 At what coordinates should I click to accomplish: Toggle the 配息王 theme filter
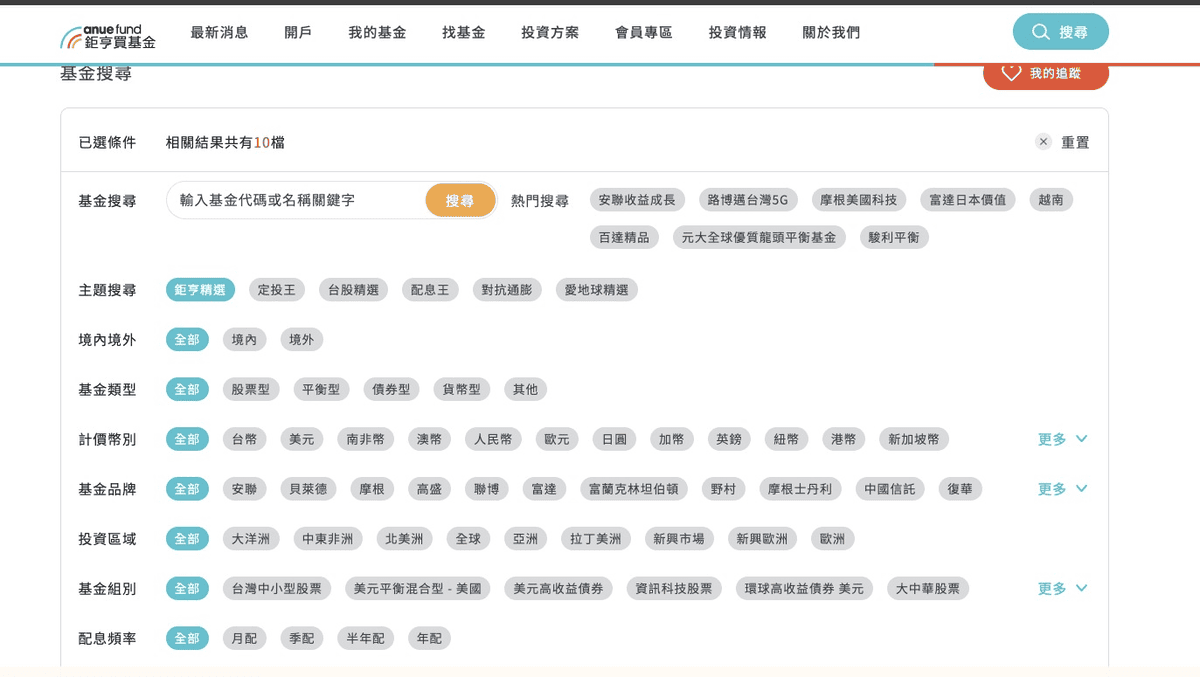click(430, 290)
